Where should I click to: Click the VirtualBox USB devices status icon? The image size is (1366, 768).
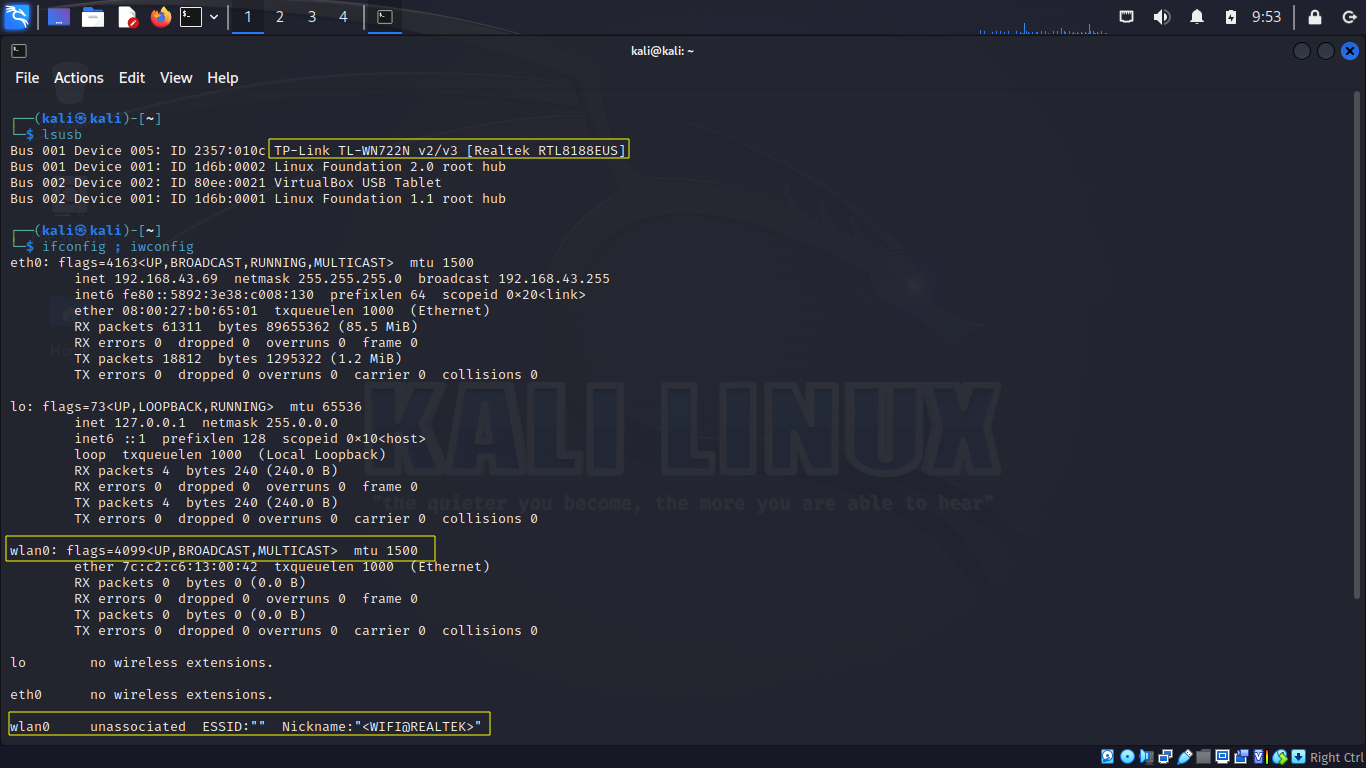(1185, 757)
